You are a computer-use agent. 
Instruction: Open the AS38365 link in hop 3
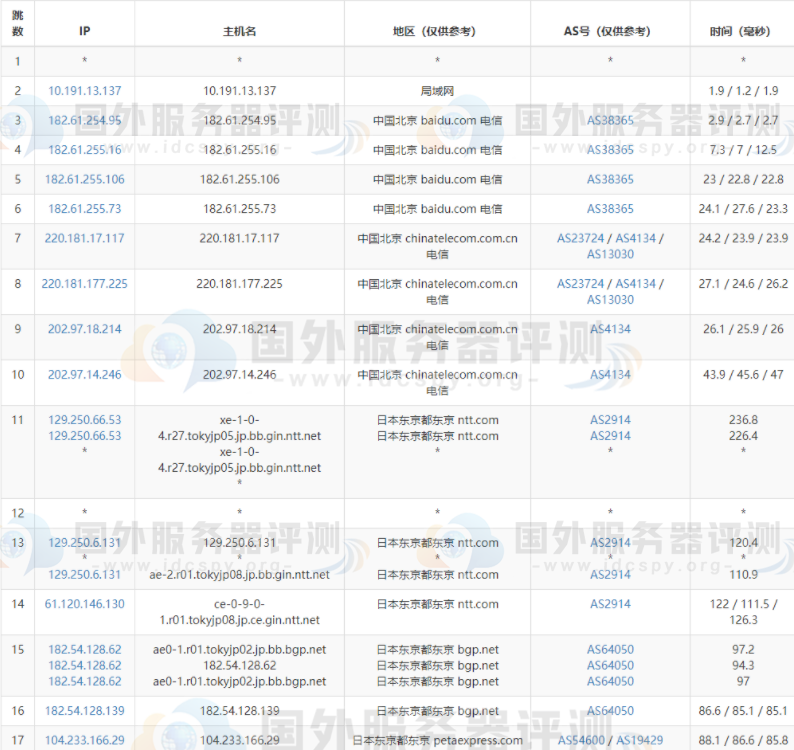(x=610, y=120)
